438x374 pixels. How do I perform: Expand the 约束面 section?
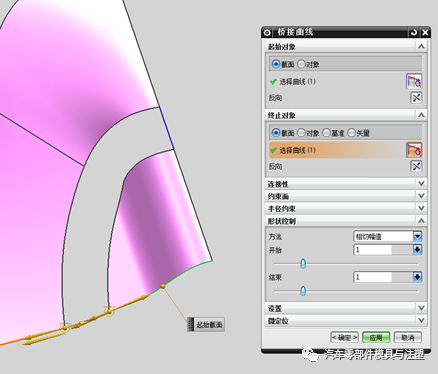coord(421,196)
